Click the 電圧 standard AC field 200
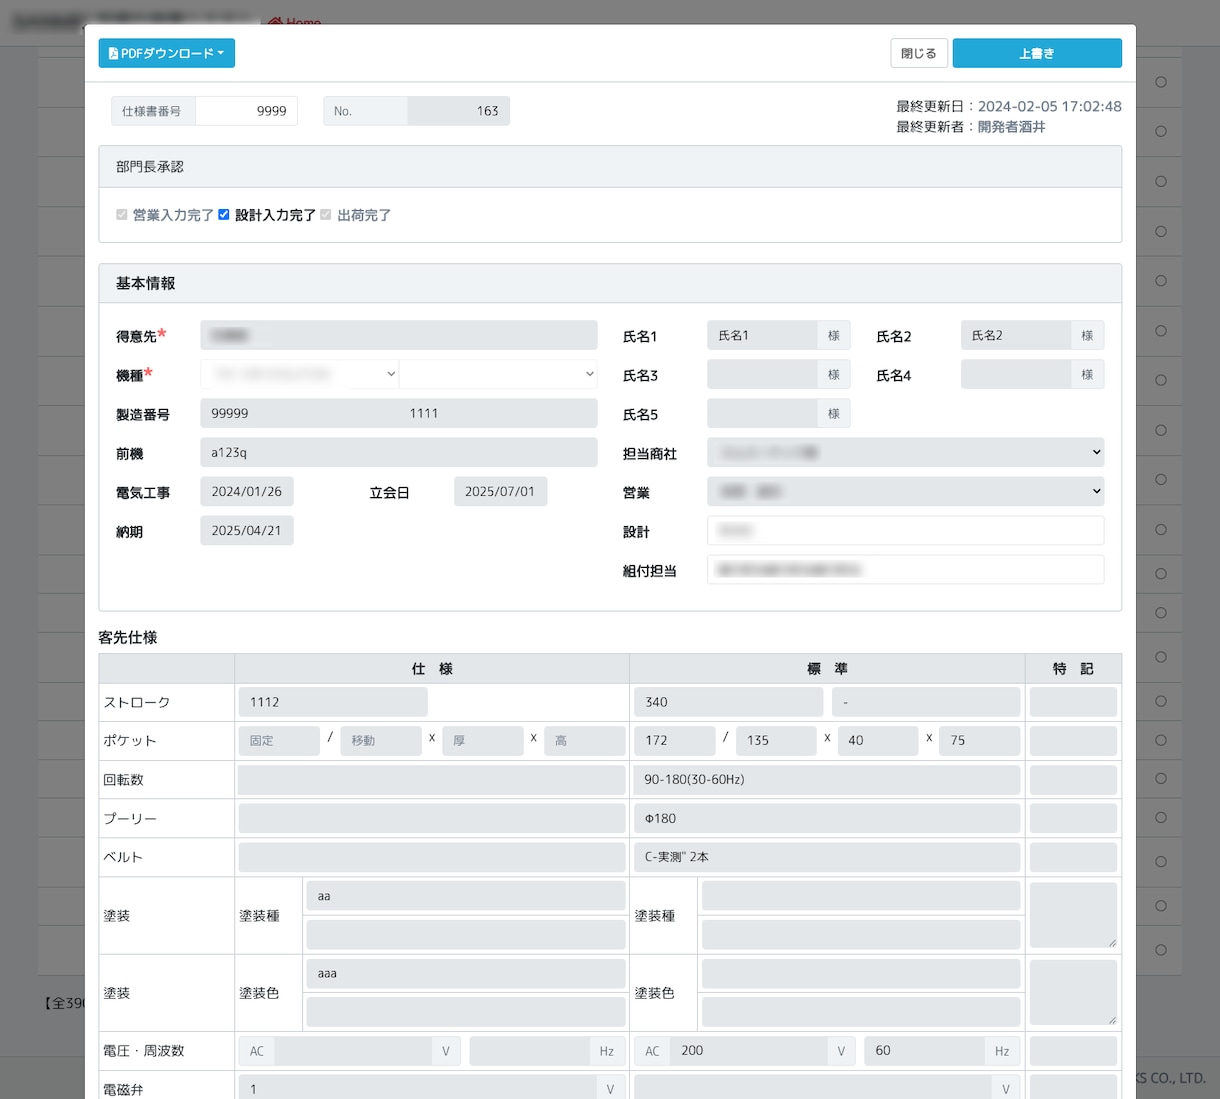Screen dimensions: 1220x1099 click(x=748, y=1051)
